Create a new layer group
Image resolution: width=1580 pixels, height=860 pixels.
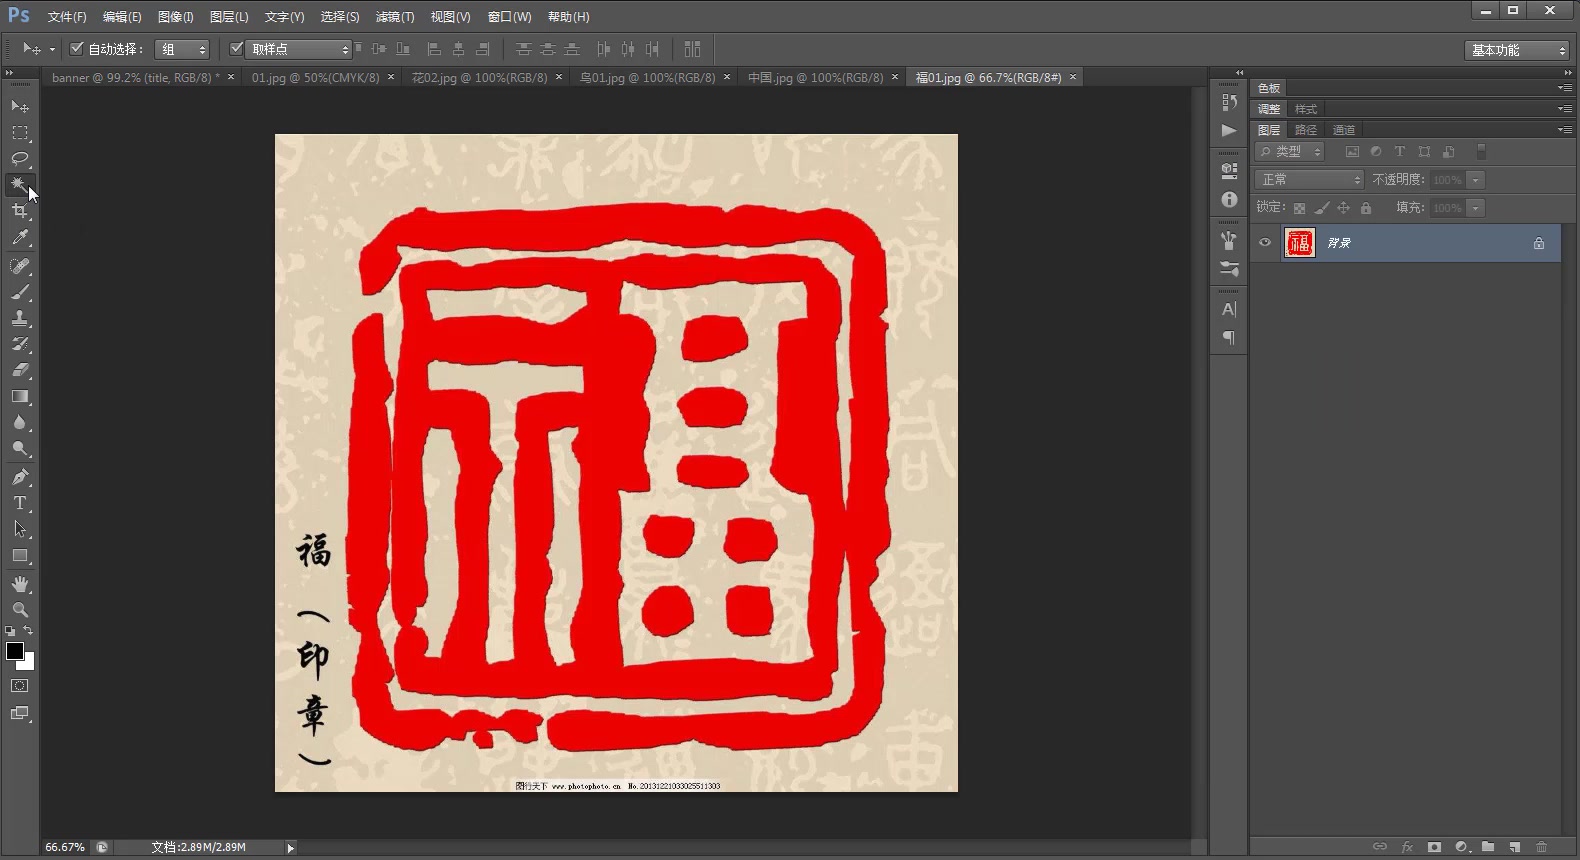[x=1488, y=847]
